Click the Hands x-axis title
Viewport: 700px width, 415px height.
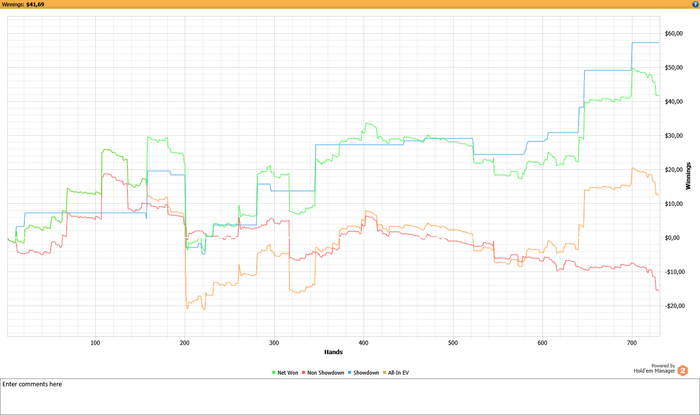coord(335,352)
